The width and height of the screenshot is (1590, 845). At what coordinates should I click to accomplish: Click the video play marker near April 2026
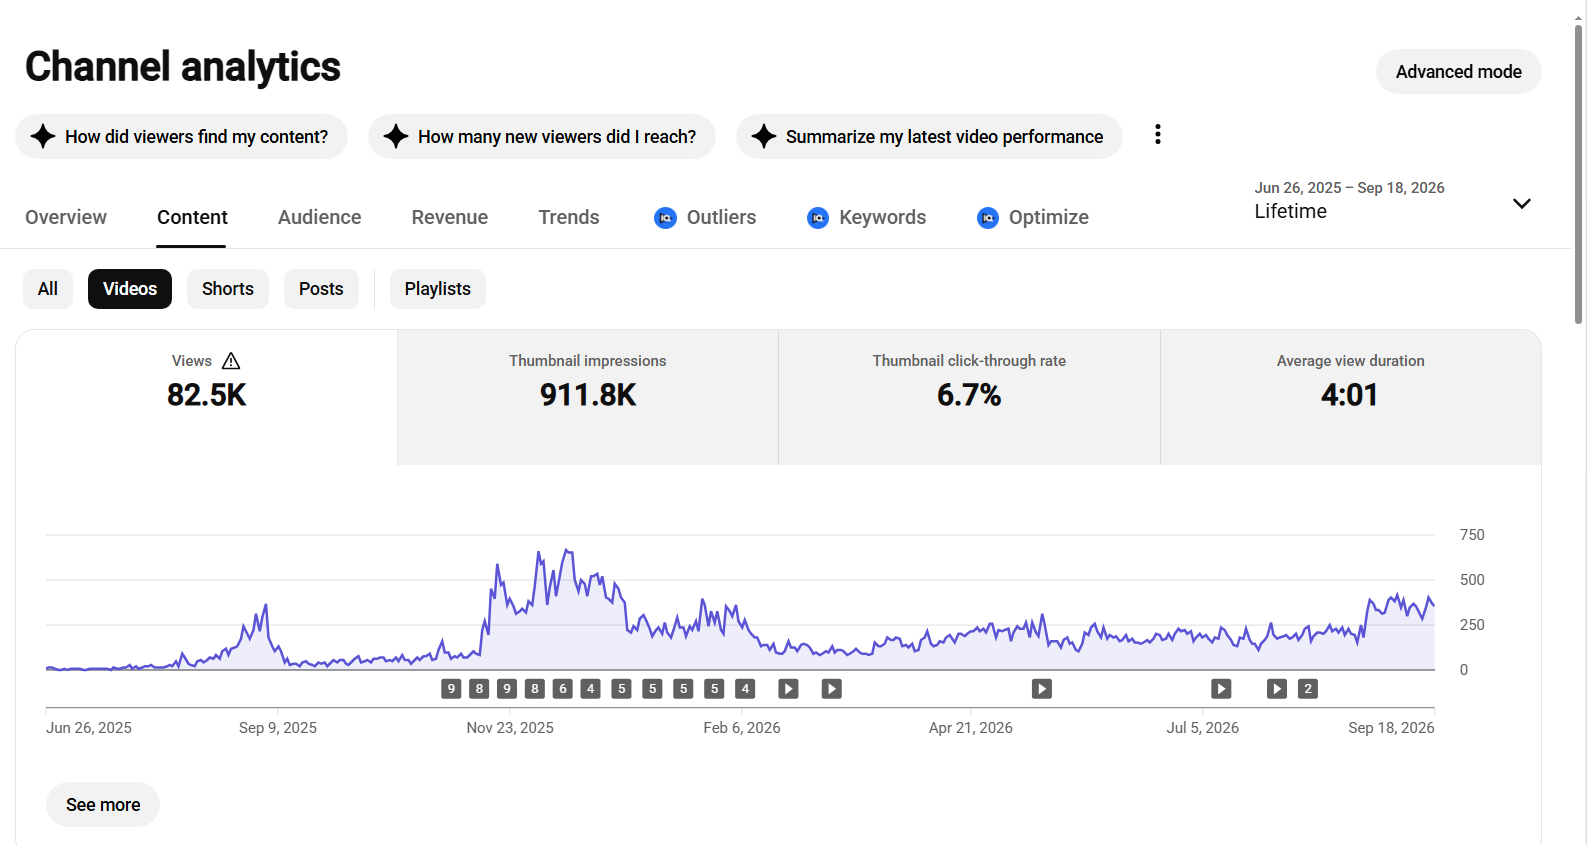1042,688
